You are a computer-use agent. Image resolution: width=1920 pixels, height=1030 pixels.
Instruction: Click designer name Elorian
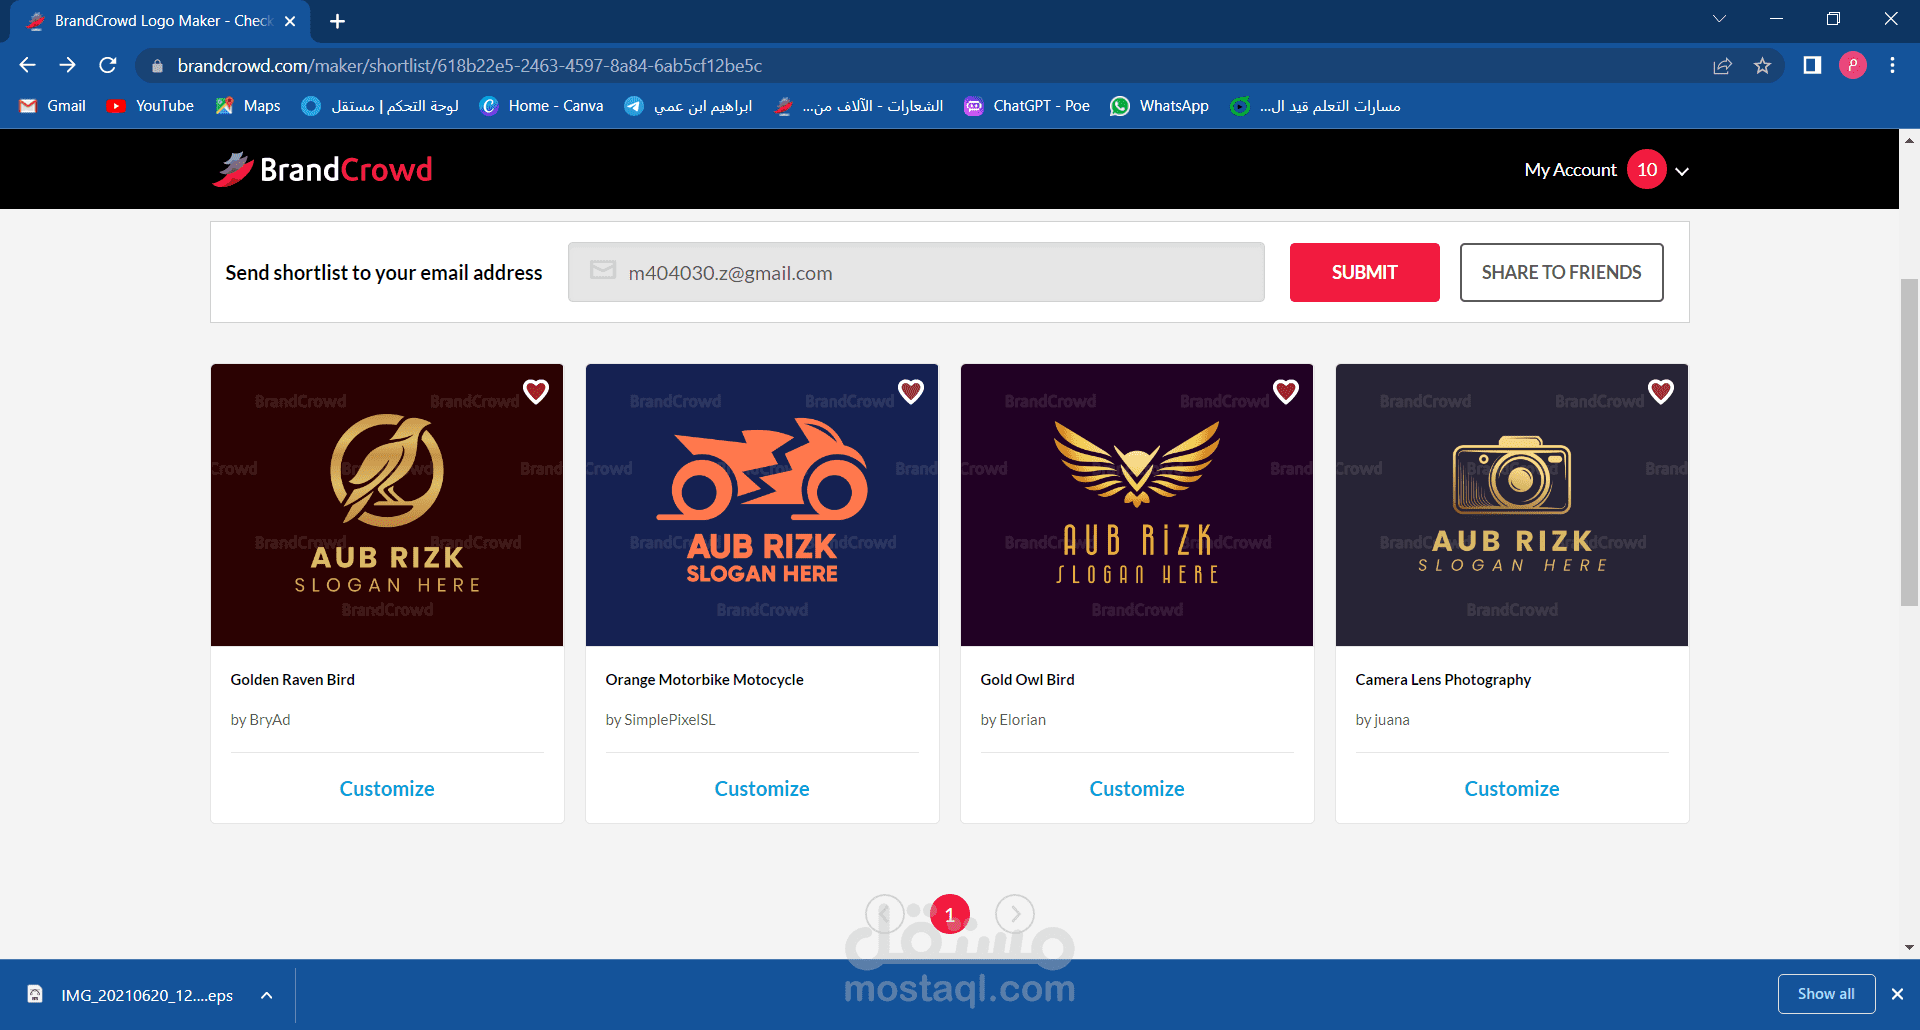point(1023,720)
